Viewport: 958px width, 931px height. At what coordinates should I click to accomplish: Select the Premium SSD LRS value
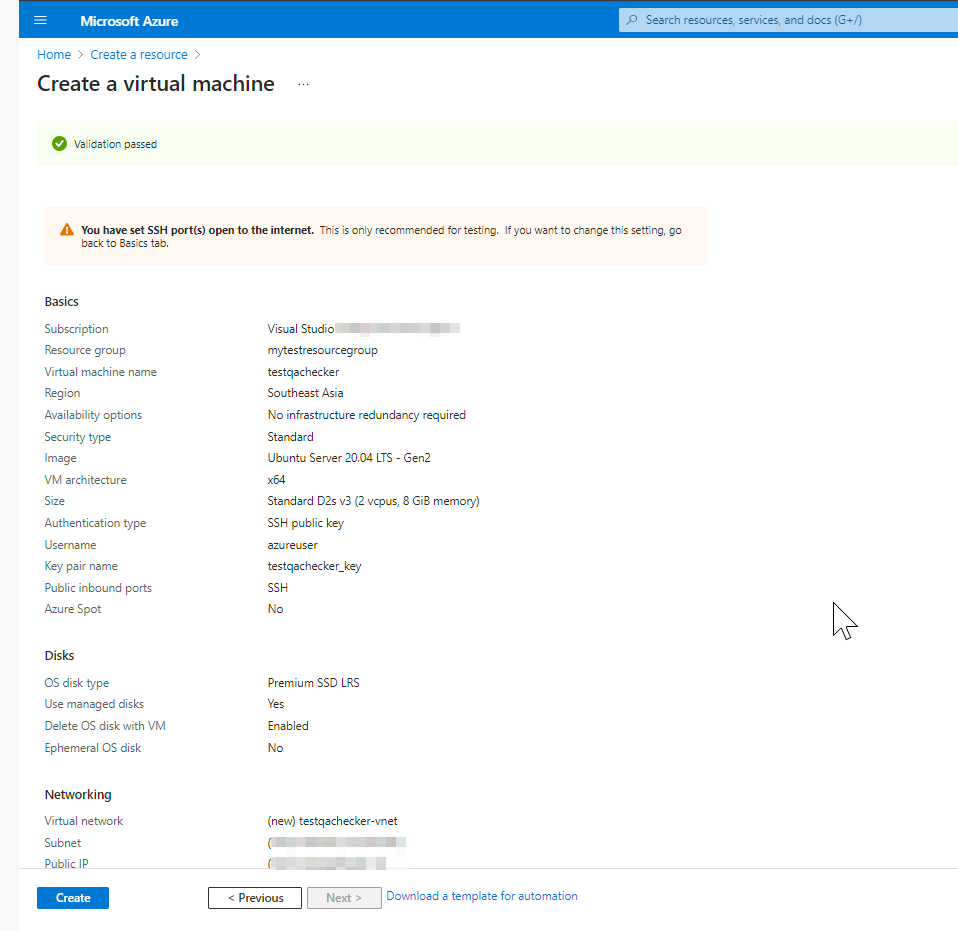pos(313,683)
